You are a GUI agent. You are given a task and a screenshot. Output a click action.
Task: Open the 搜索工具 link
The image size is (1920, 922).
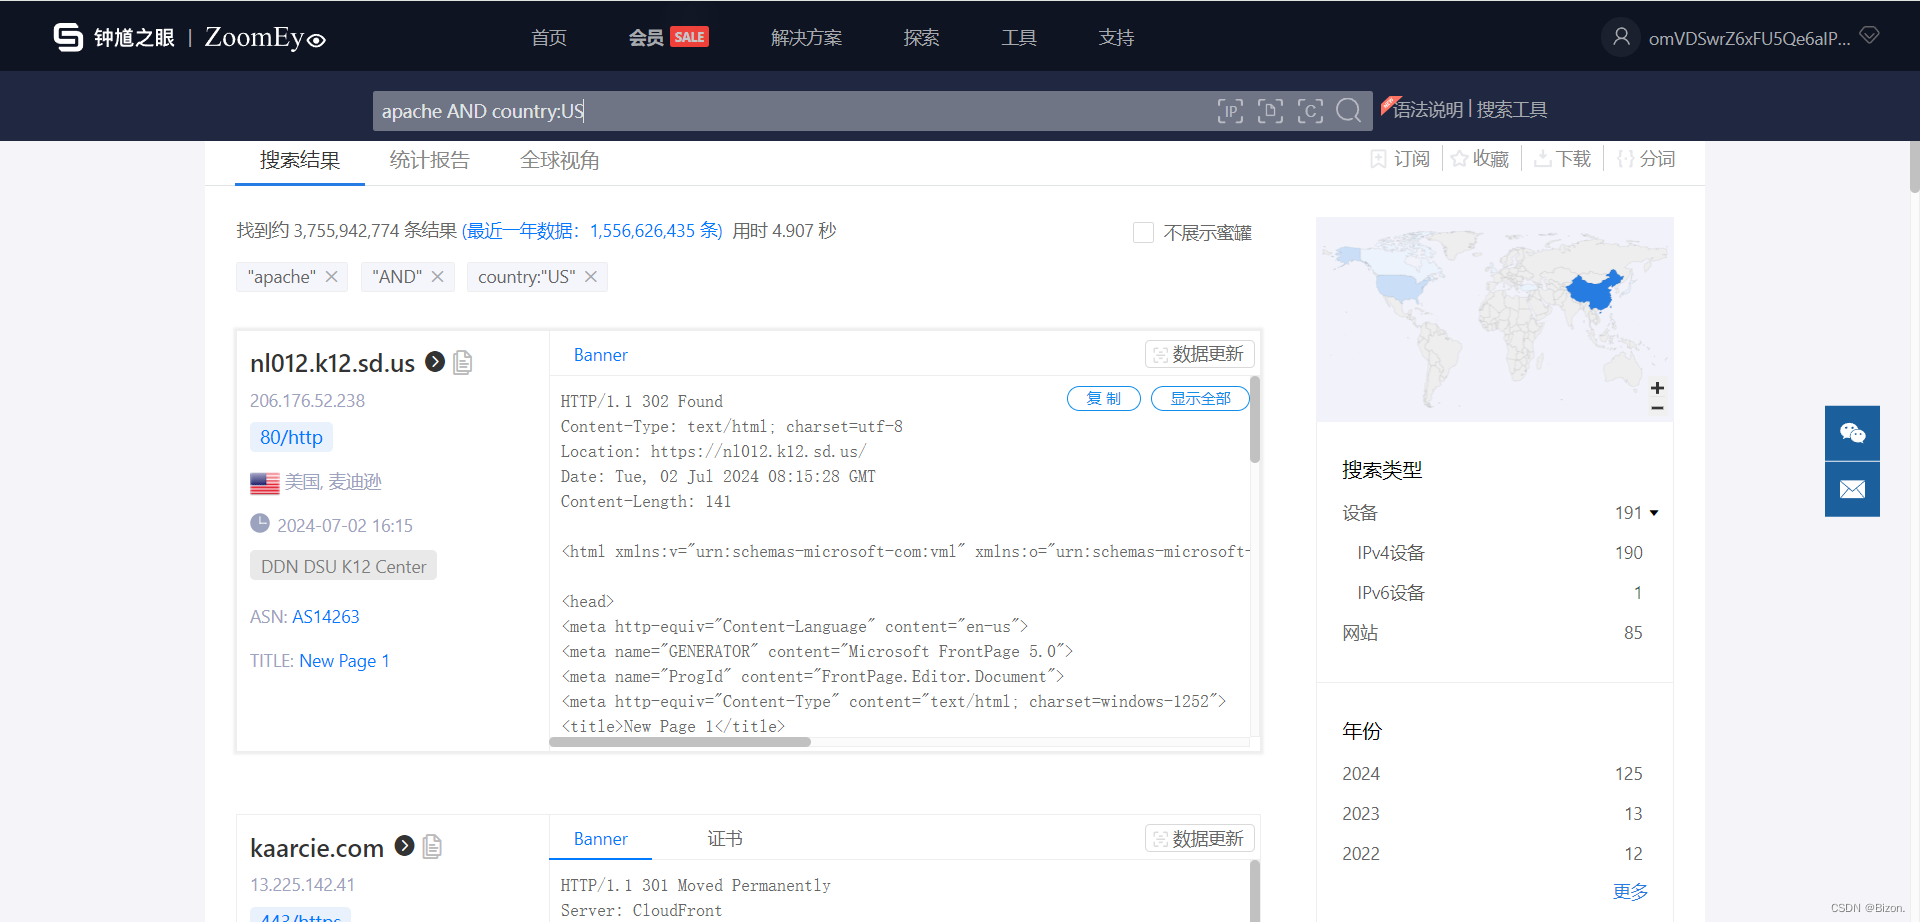click(x=1512, y=110)
